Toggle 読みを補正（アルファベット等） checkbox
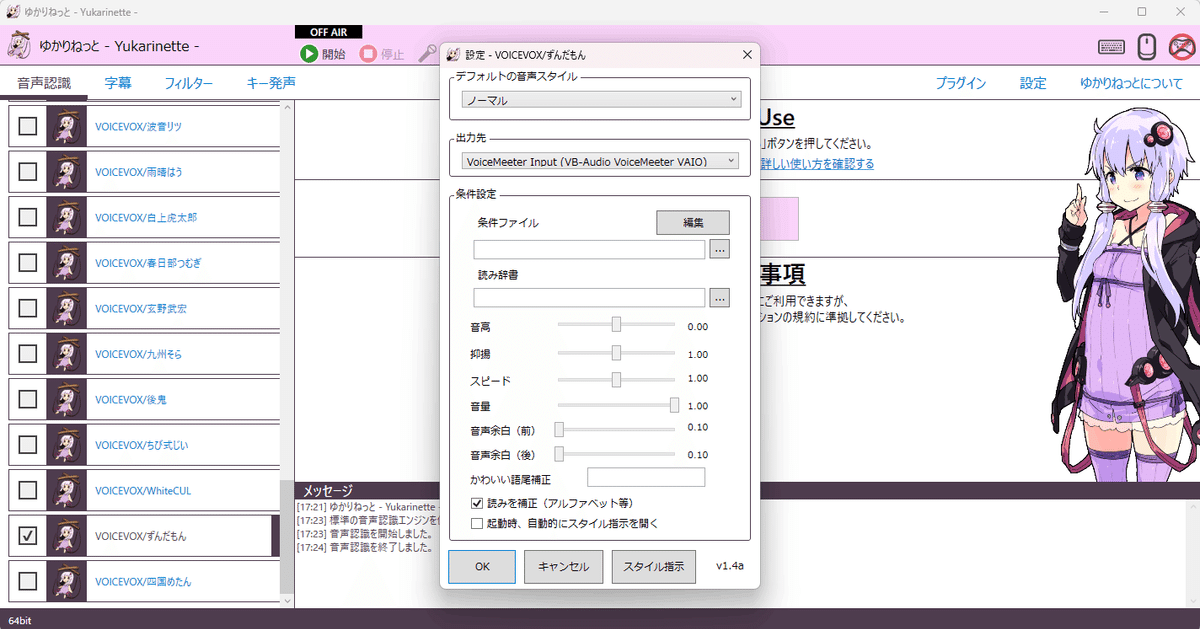This screenshot has height=629, width=1200. (477, 503)
